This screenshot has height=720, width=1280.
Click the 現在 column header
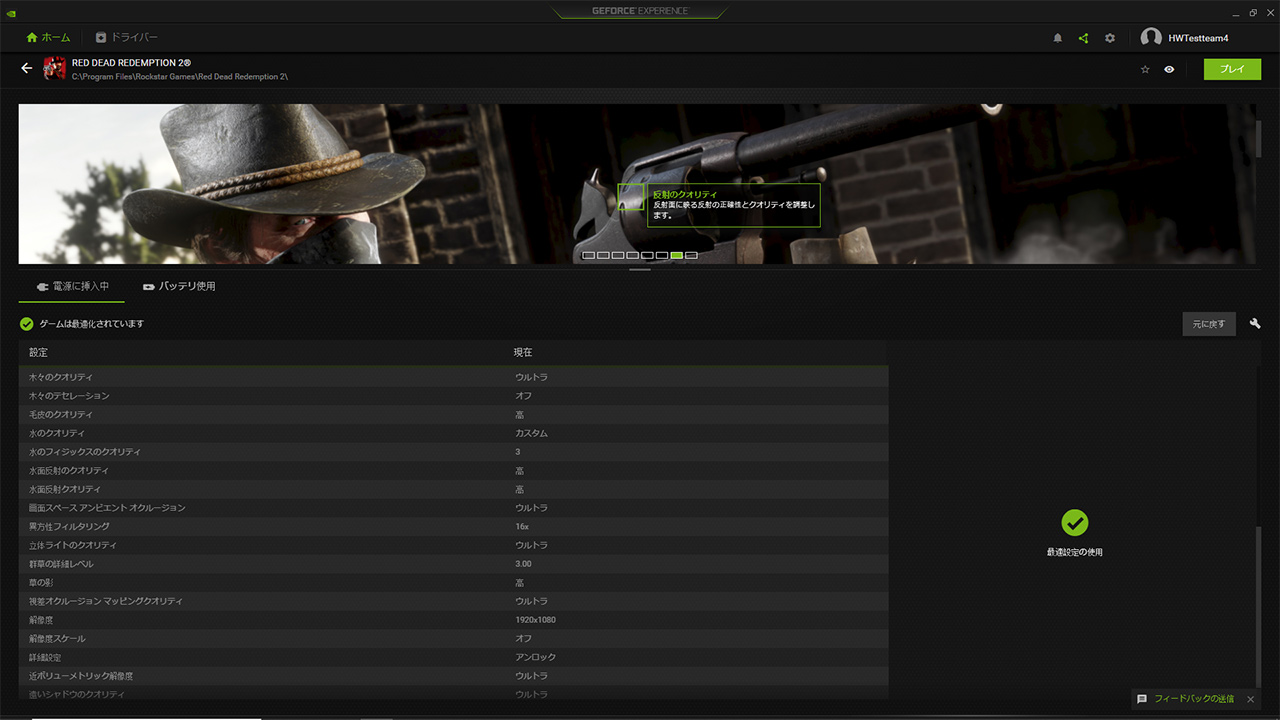[523, 353]
